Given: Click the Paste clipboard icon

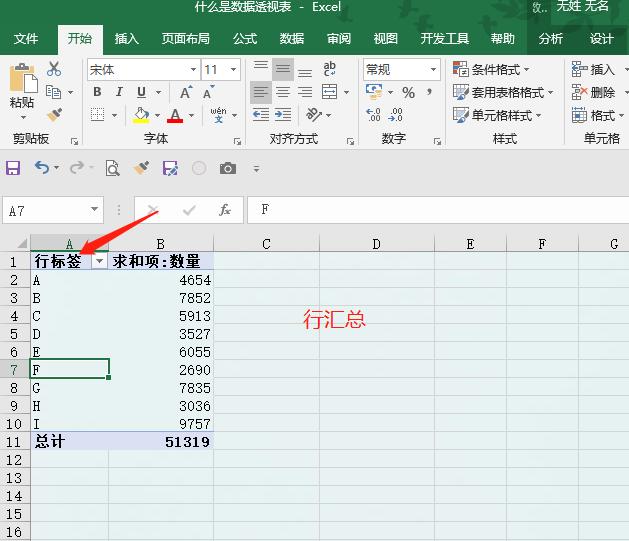Looking at the screenshot, I should pos(22,78).
